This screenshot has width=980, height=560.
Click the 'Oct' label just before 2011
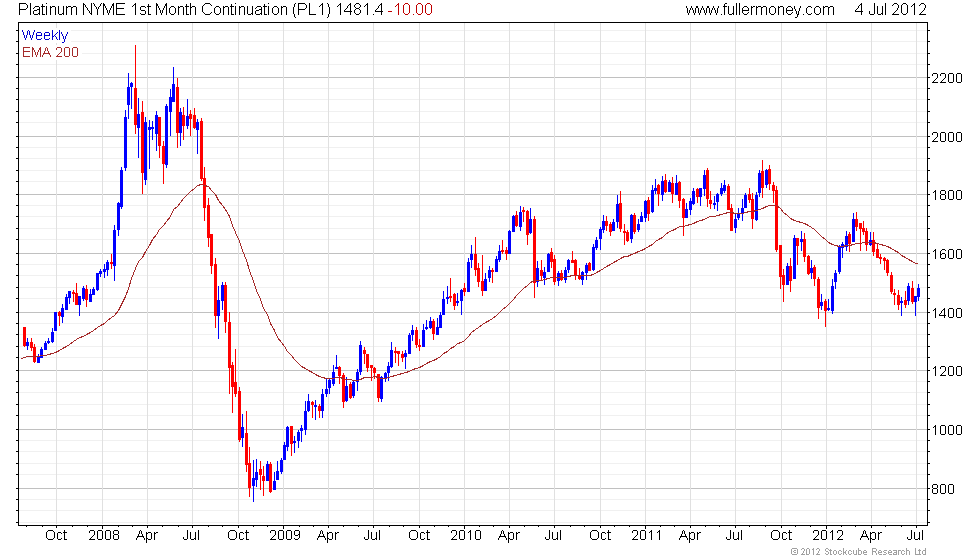[600, 536]
